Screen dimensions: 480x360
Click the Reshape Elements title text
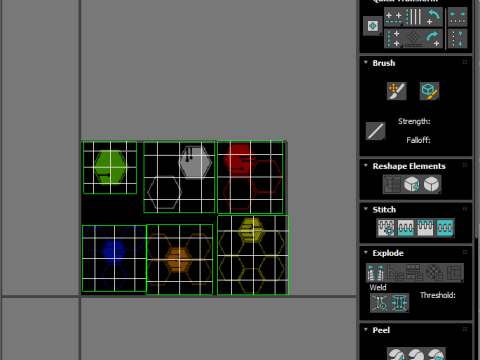click(x=409, y=166)
